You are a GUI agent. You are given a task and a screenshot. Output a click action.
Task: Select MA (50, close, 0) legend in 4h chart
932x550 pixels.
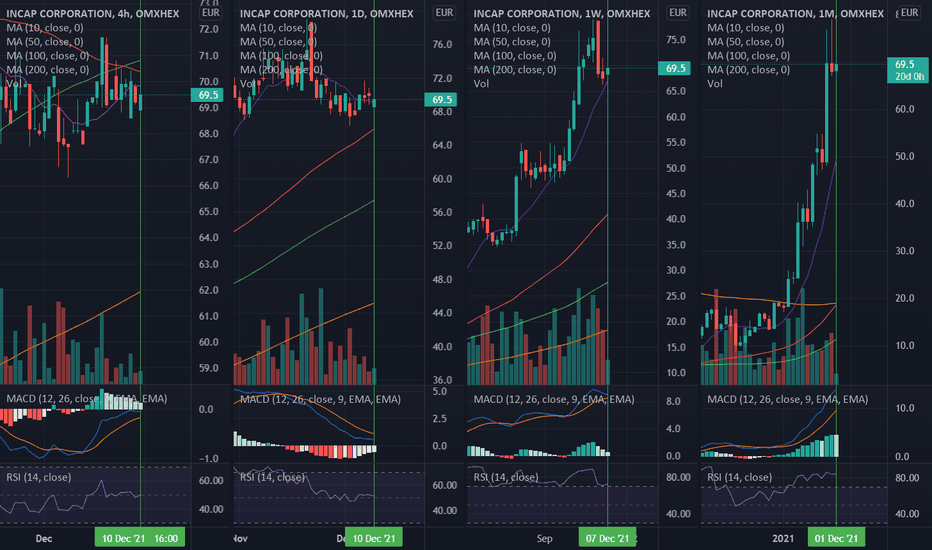click(45, 42)
